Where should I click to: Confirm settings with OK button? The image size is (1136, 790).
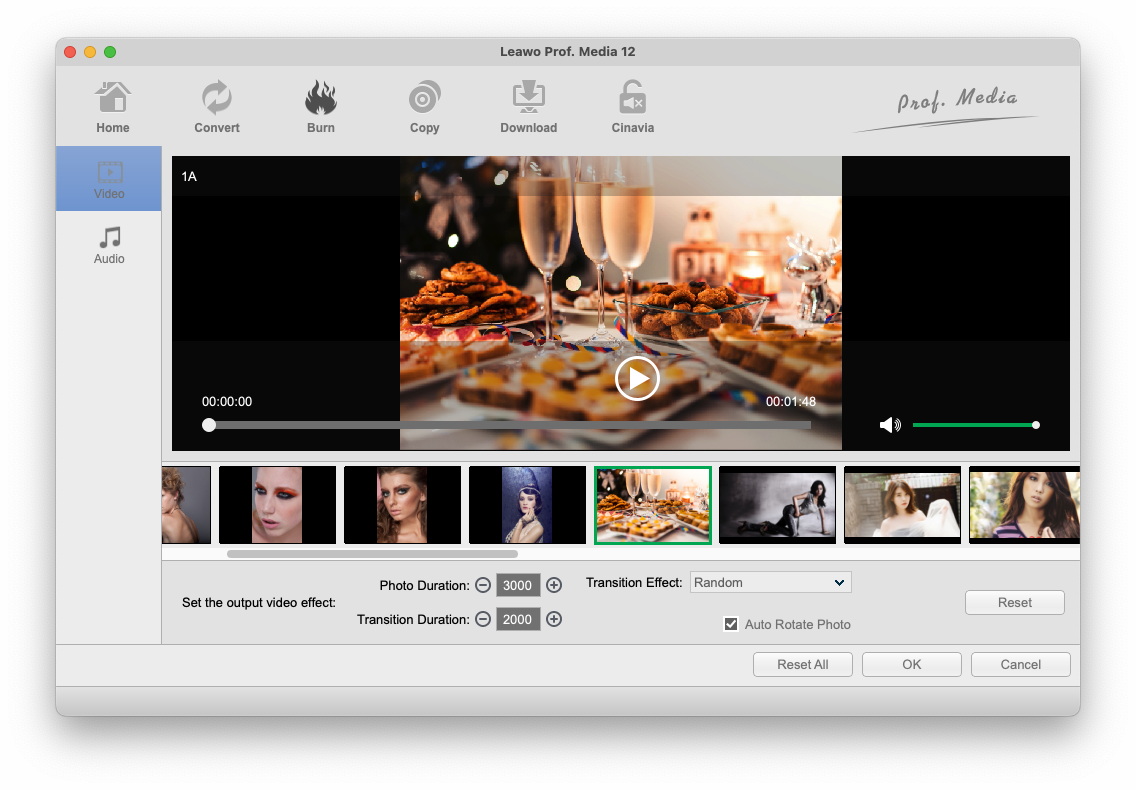[x=911, y=665]
